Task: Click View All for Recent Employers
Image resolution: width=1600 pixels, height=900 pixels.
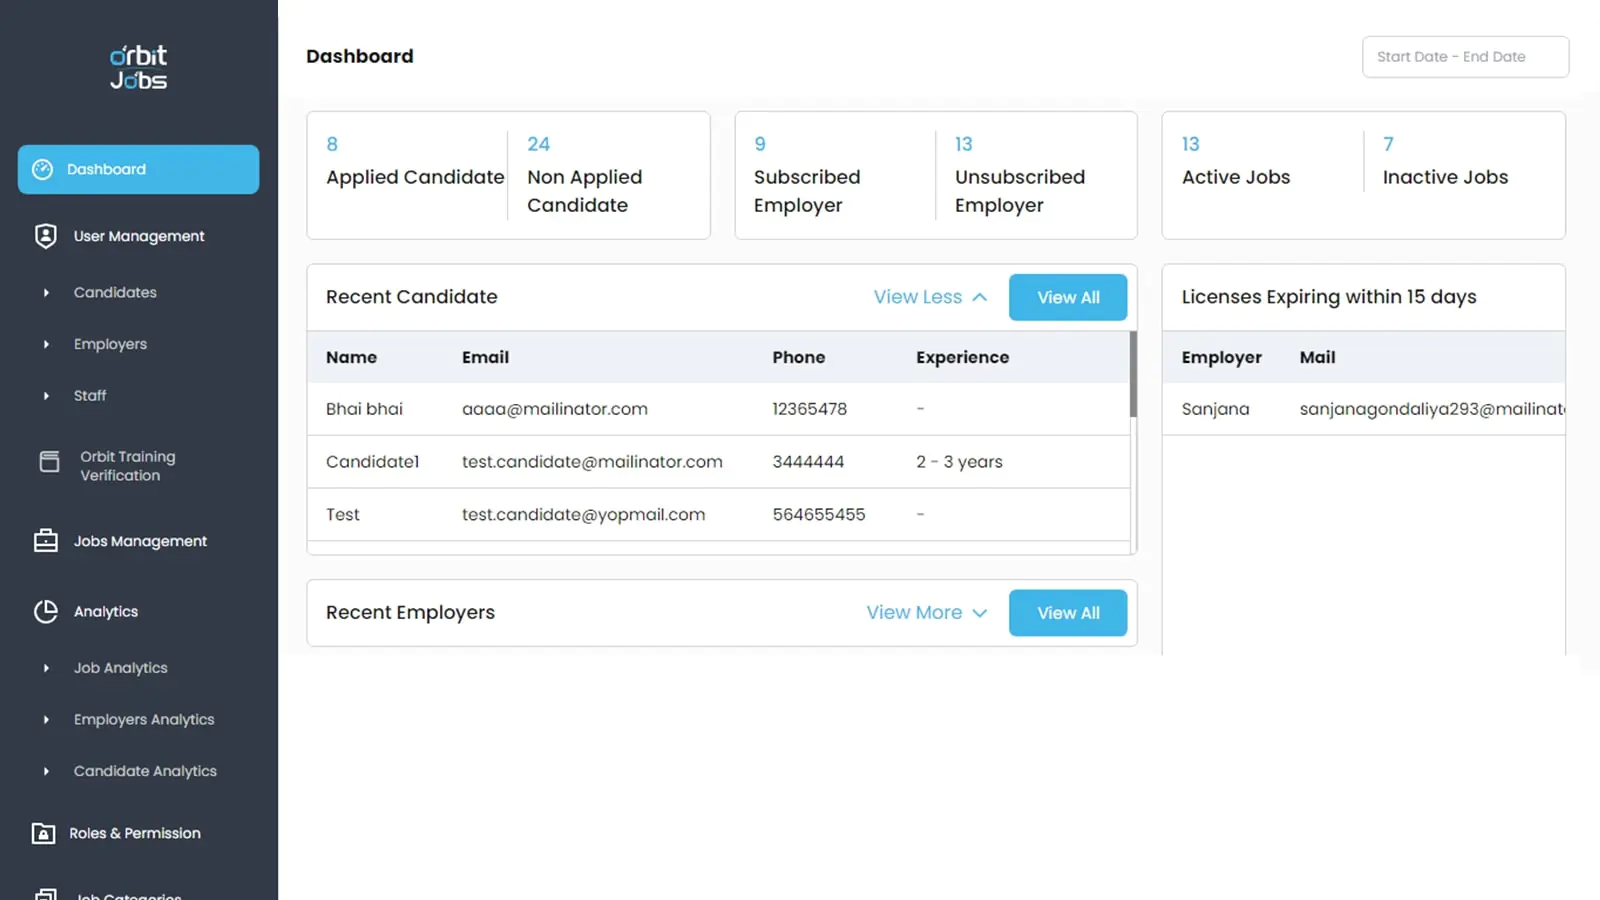Action: 1068,613
